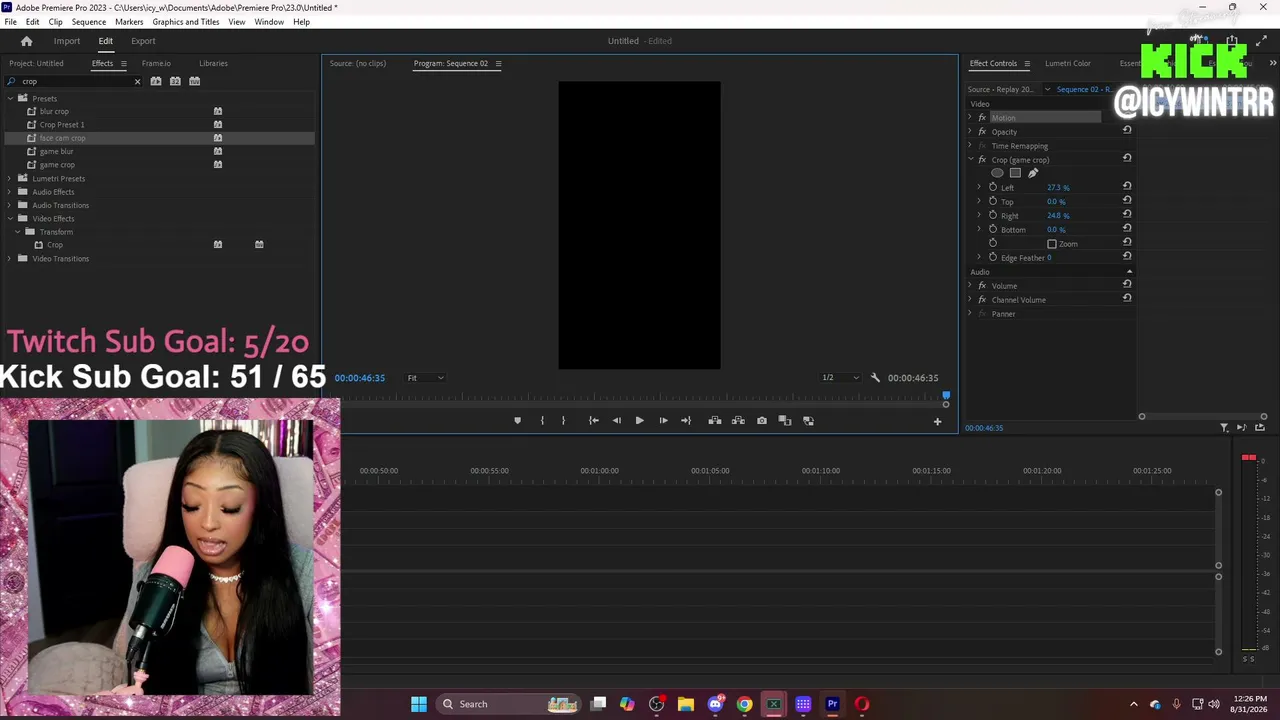The width and height of the screenshot is (1280, 720).
Task: Open the Effects panel menu
Action: coord(124,64)
